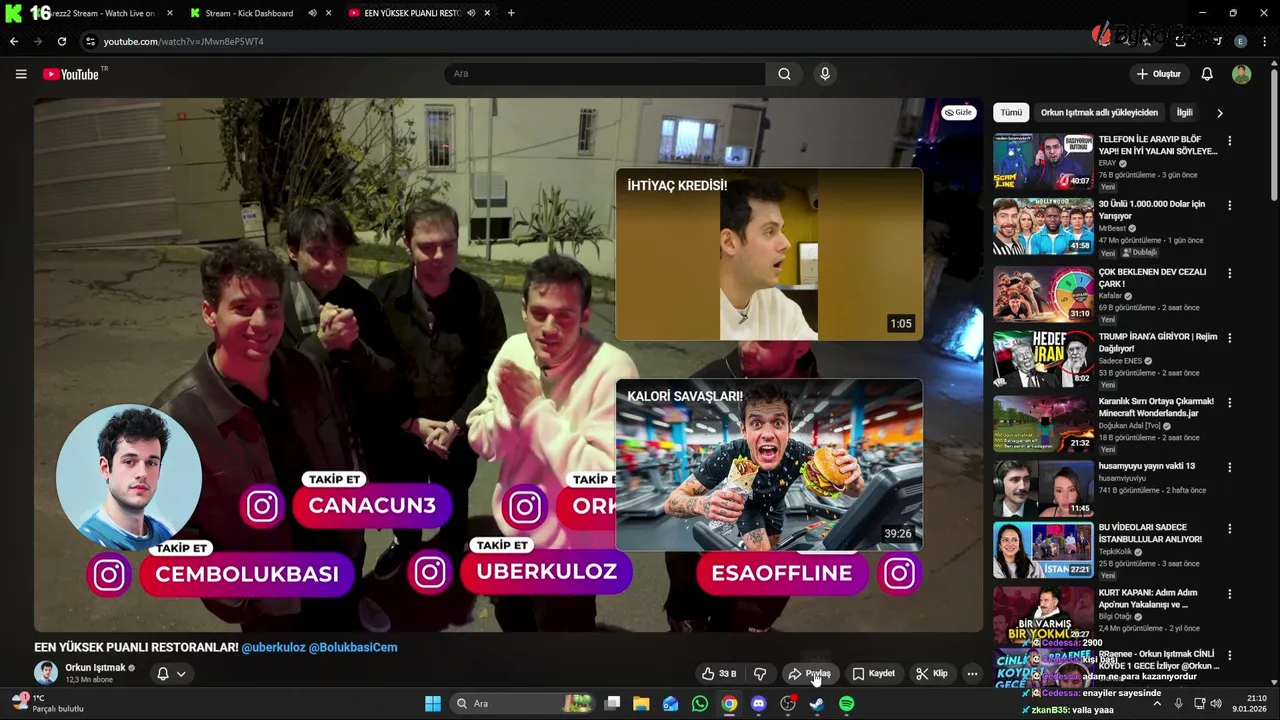The height and width of the screenshot is (720, 1280).
Task: Open Minecraft Wonderlands.jar video thumbnail
Action: point(1043,423)
